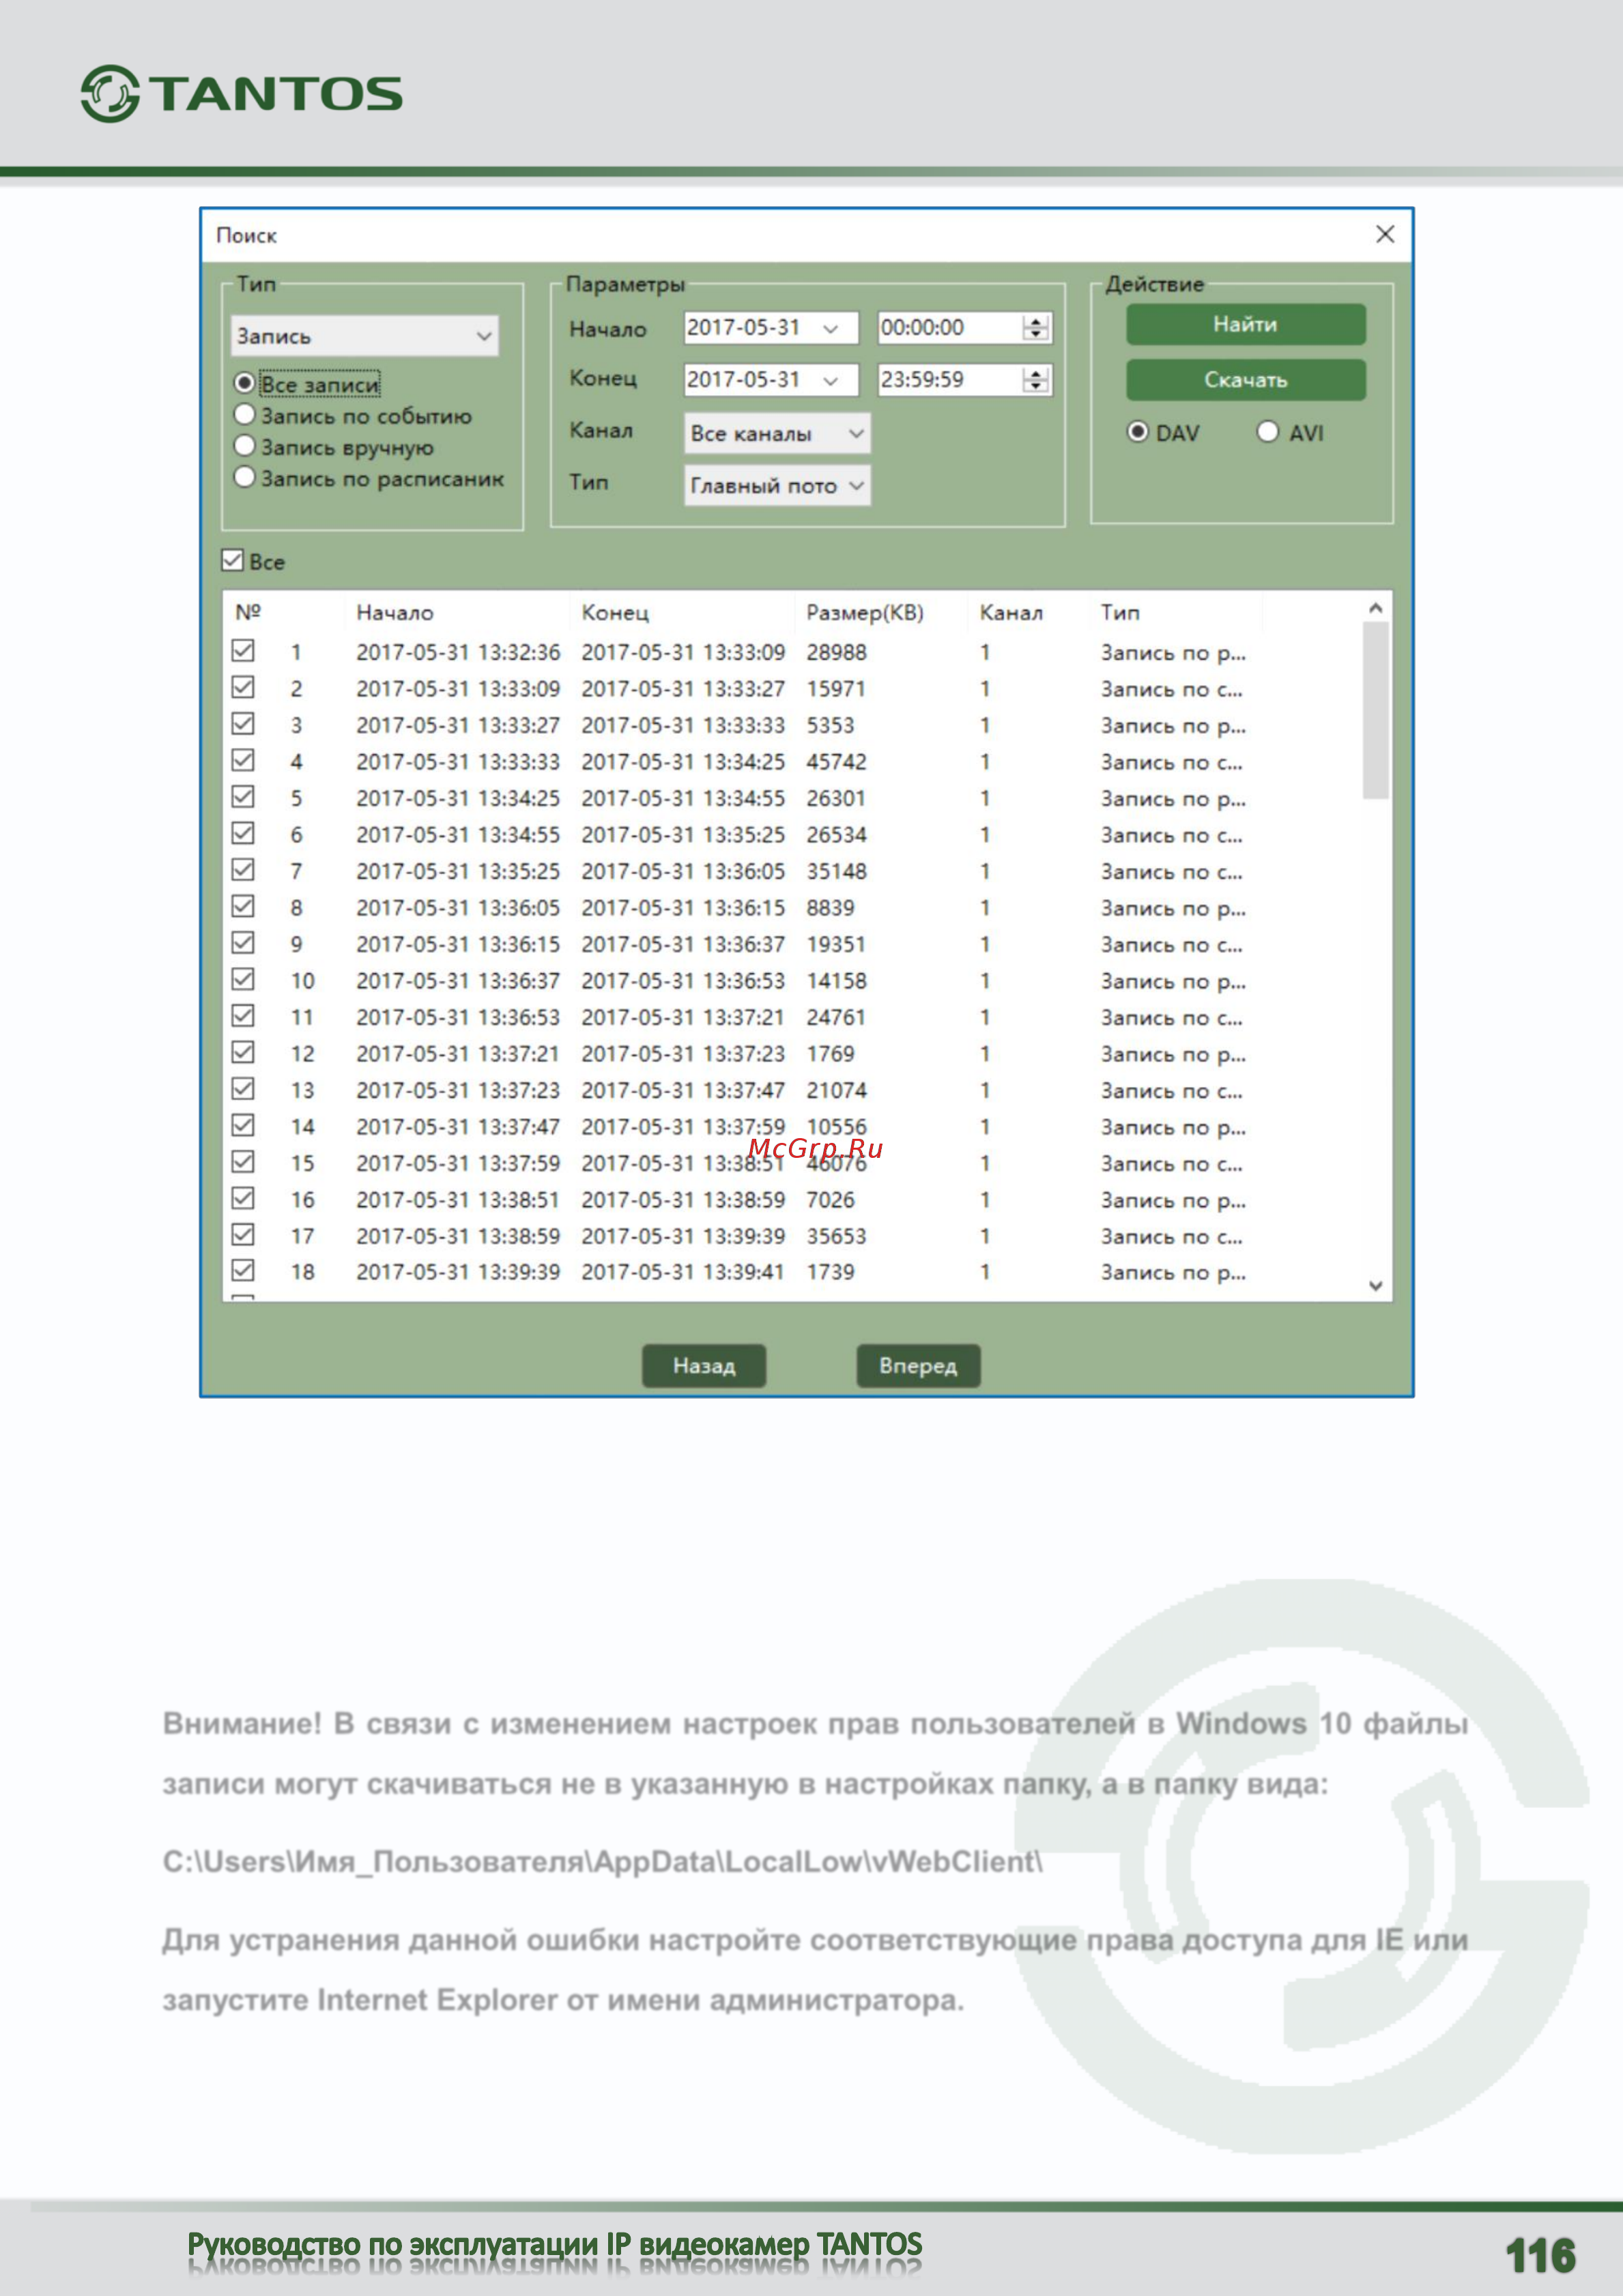Click end time 2017-05-31 13:39:41
1623x2296 pixels.
pyautogui.click(x=683, y=1272)
